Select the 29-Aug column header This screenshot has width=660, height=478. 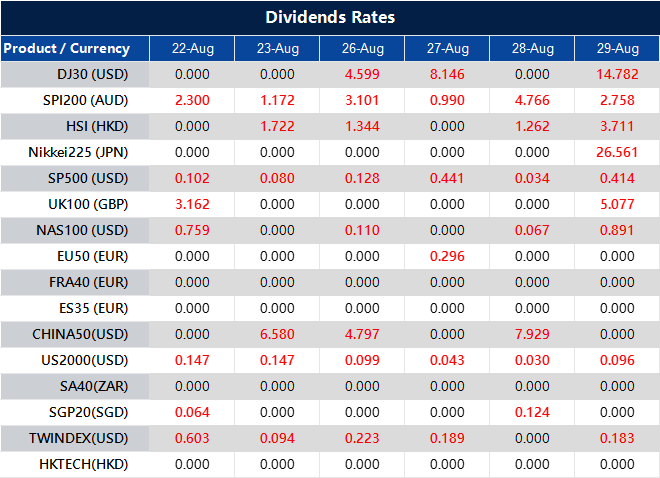click(x=616, y=48)
